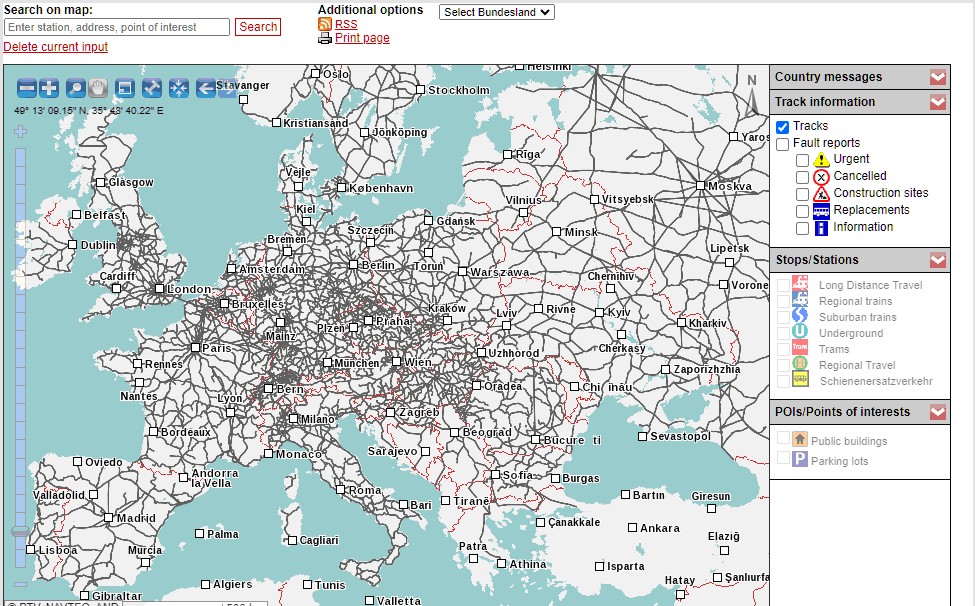Uncheck the Tracks checkbox

[783, 126]
